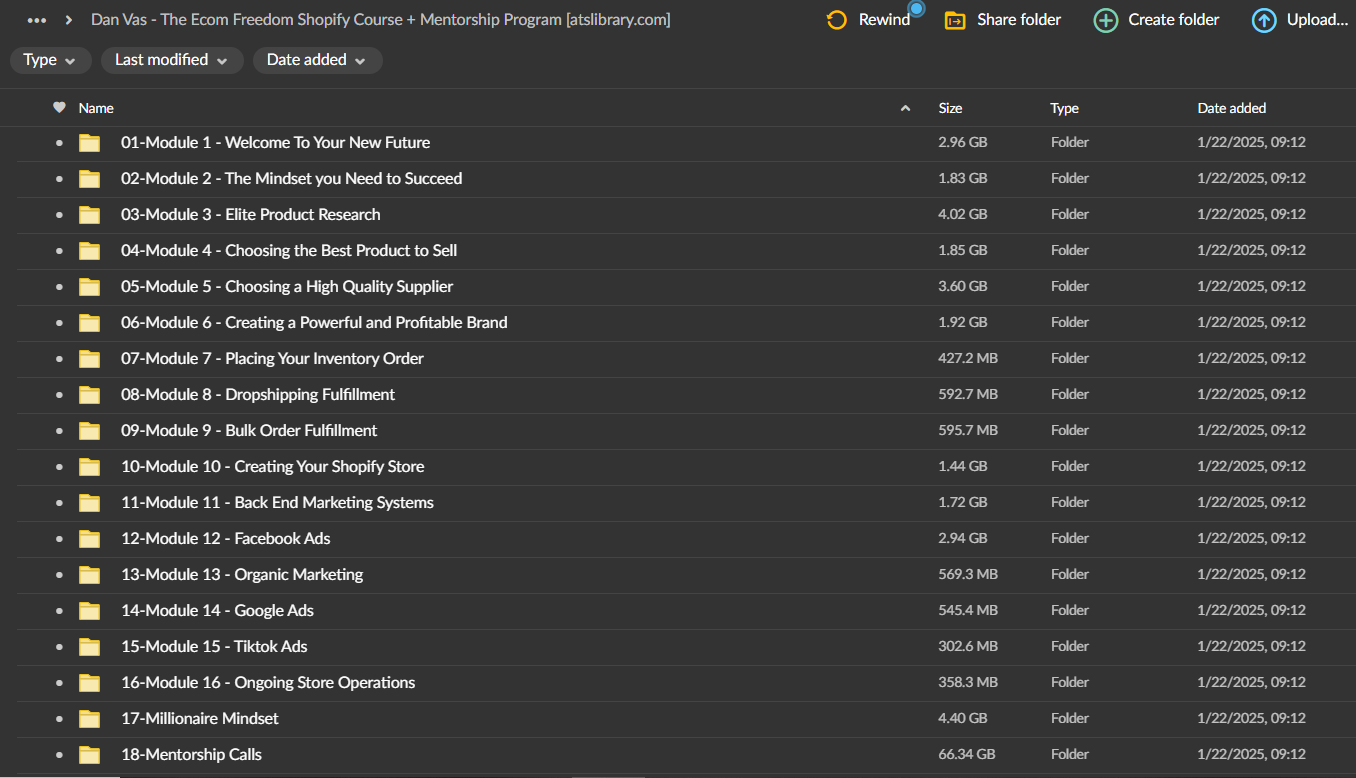Click the Share folder icon
This screenshot has width=1356, height=778.
[955, 20]
